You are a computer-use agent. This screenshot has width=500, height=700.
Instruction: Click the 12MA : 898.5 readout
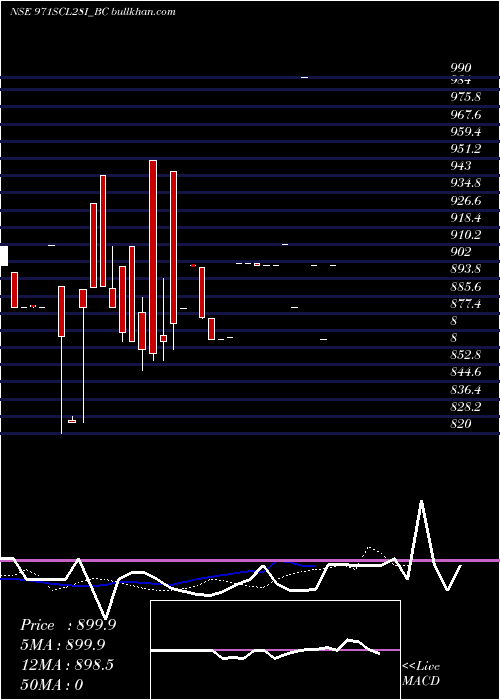pos(67,665)
